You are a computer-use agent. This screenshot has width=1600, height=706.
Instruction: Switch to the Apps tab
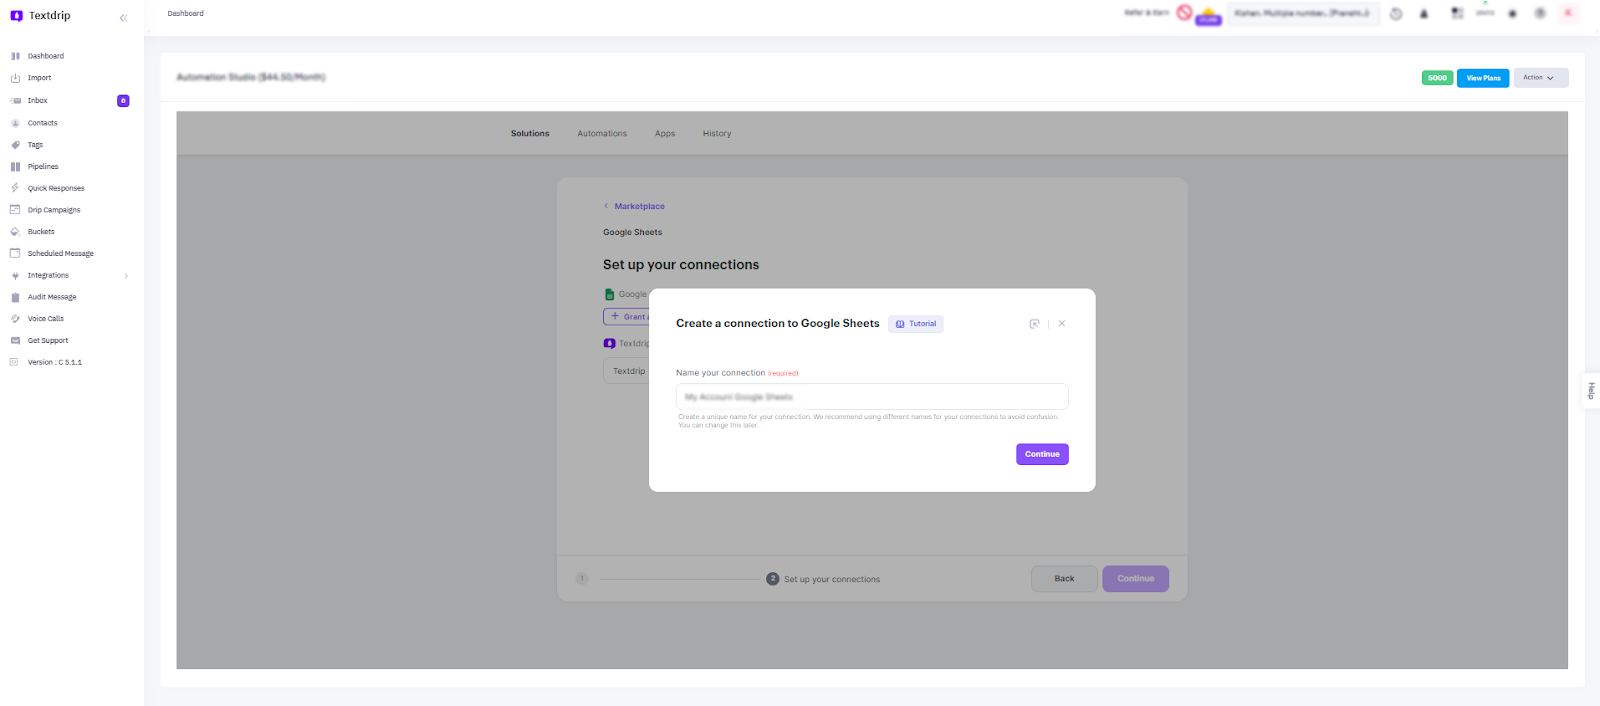coord(665,134)
